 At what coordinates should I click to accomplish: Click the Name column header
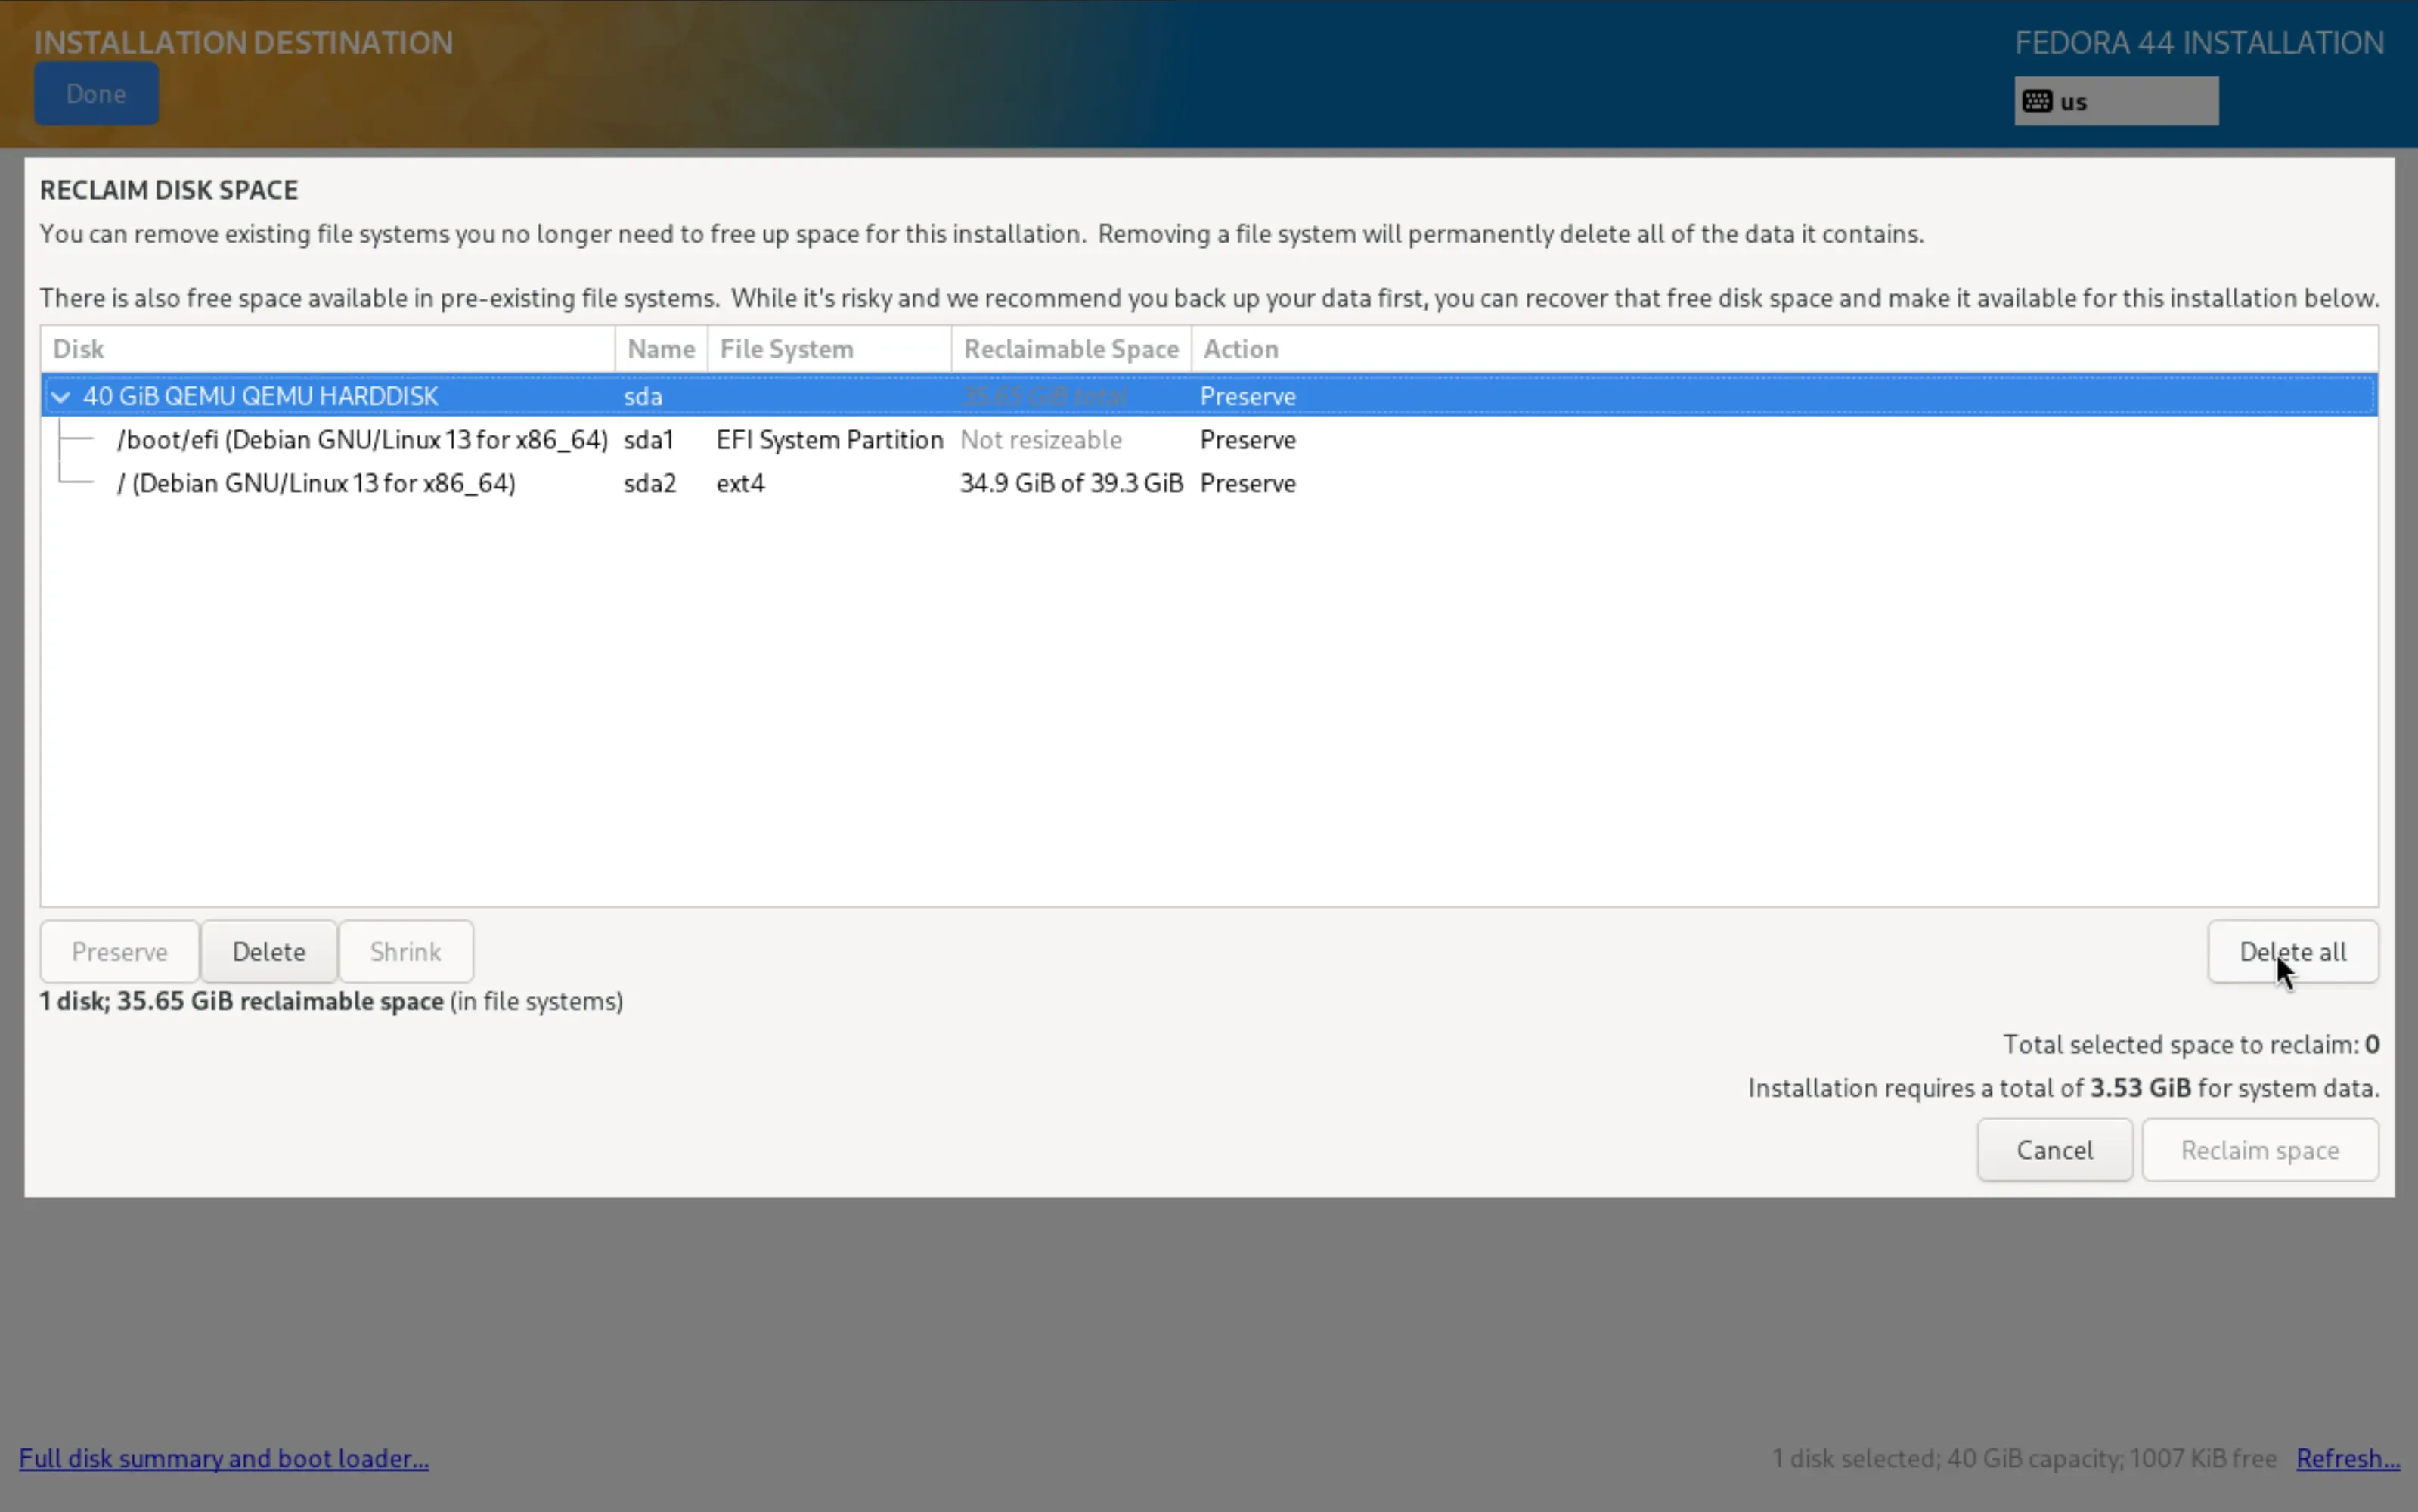[x=661, y=349]
